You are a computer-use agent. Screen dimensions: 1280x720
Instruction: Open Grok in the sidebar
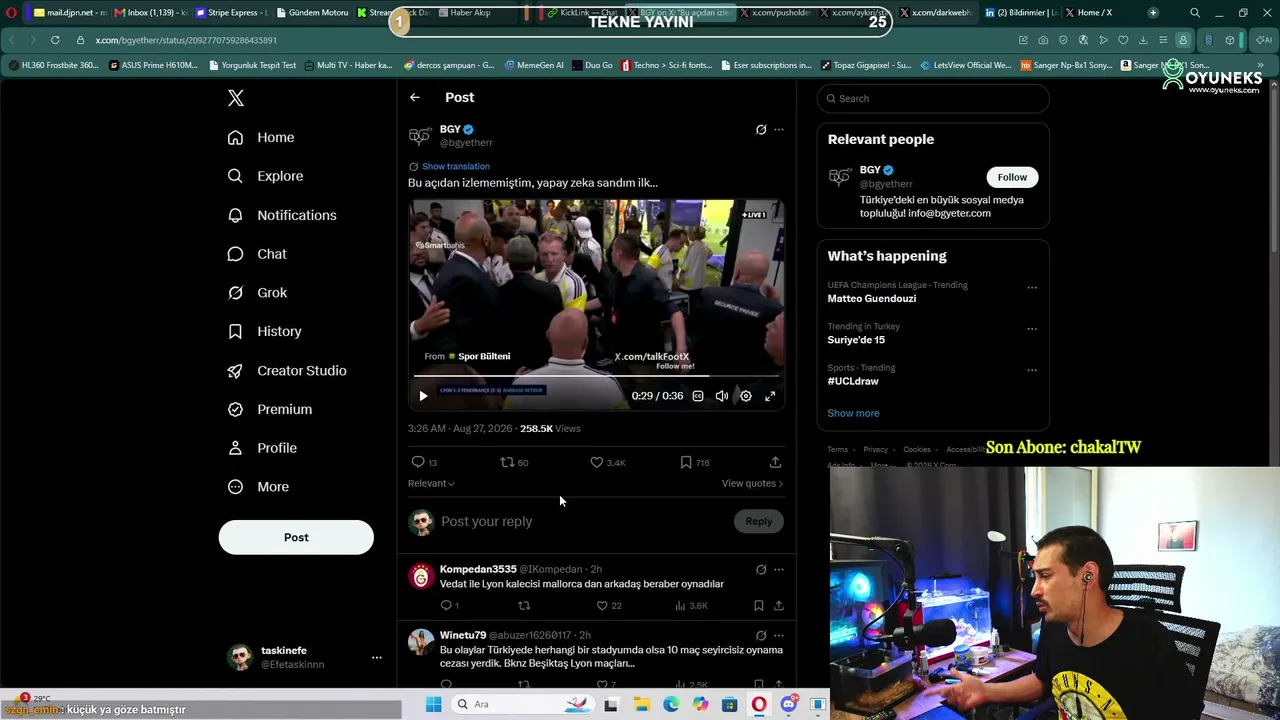[257, 293]
